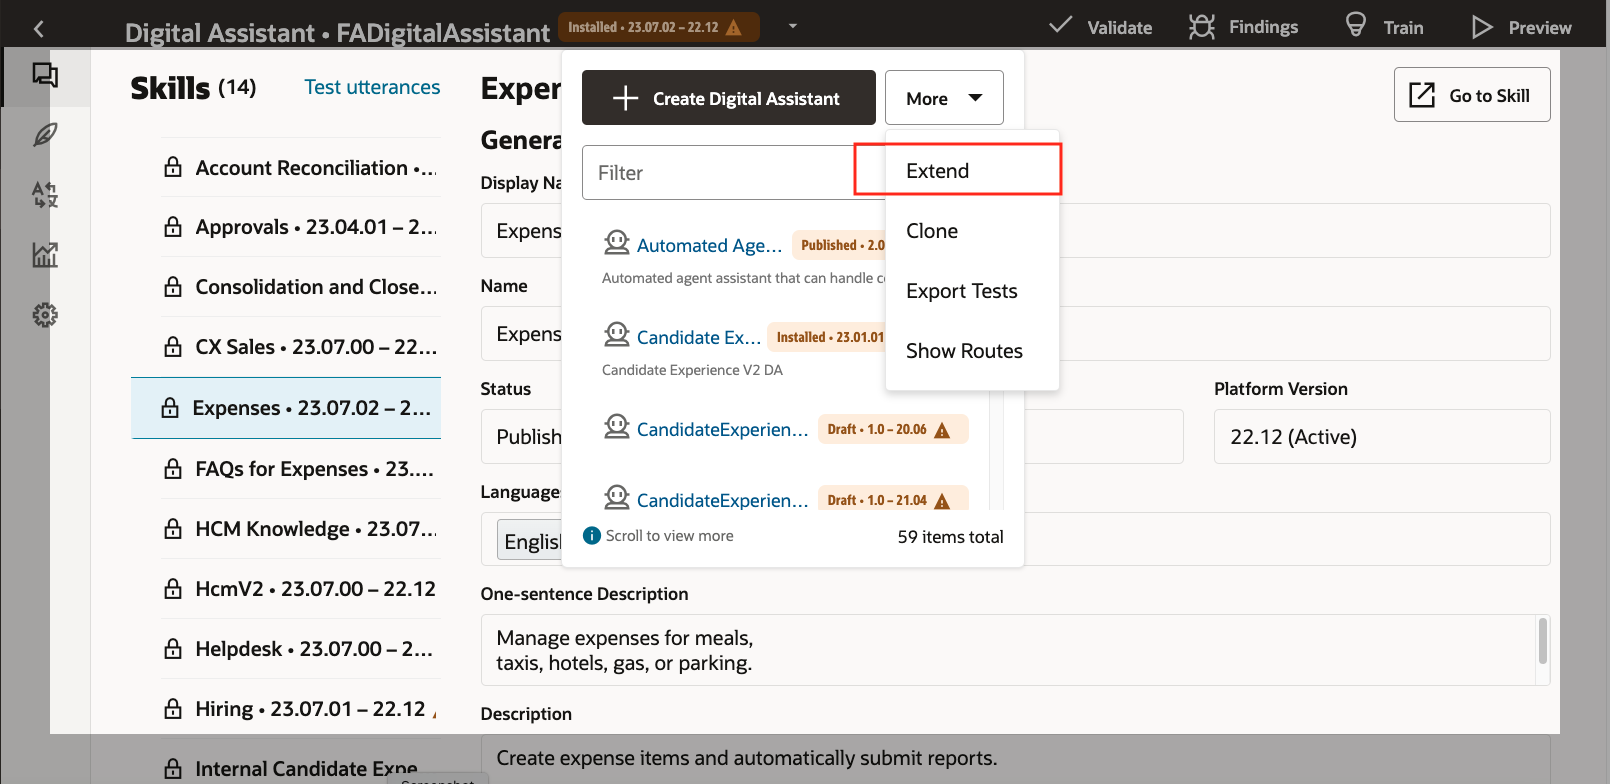The height and width of the screenshot is (784, 1610).
Task: Choose Clone from the More menu
Action: click(932, 231)
